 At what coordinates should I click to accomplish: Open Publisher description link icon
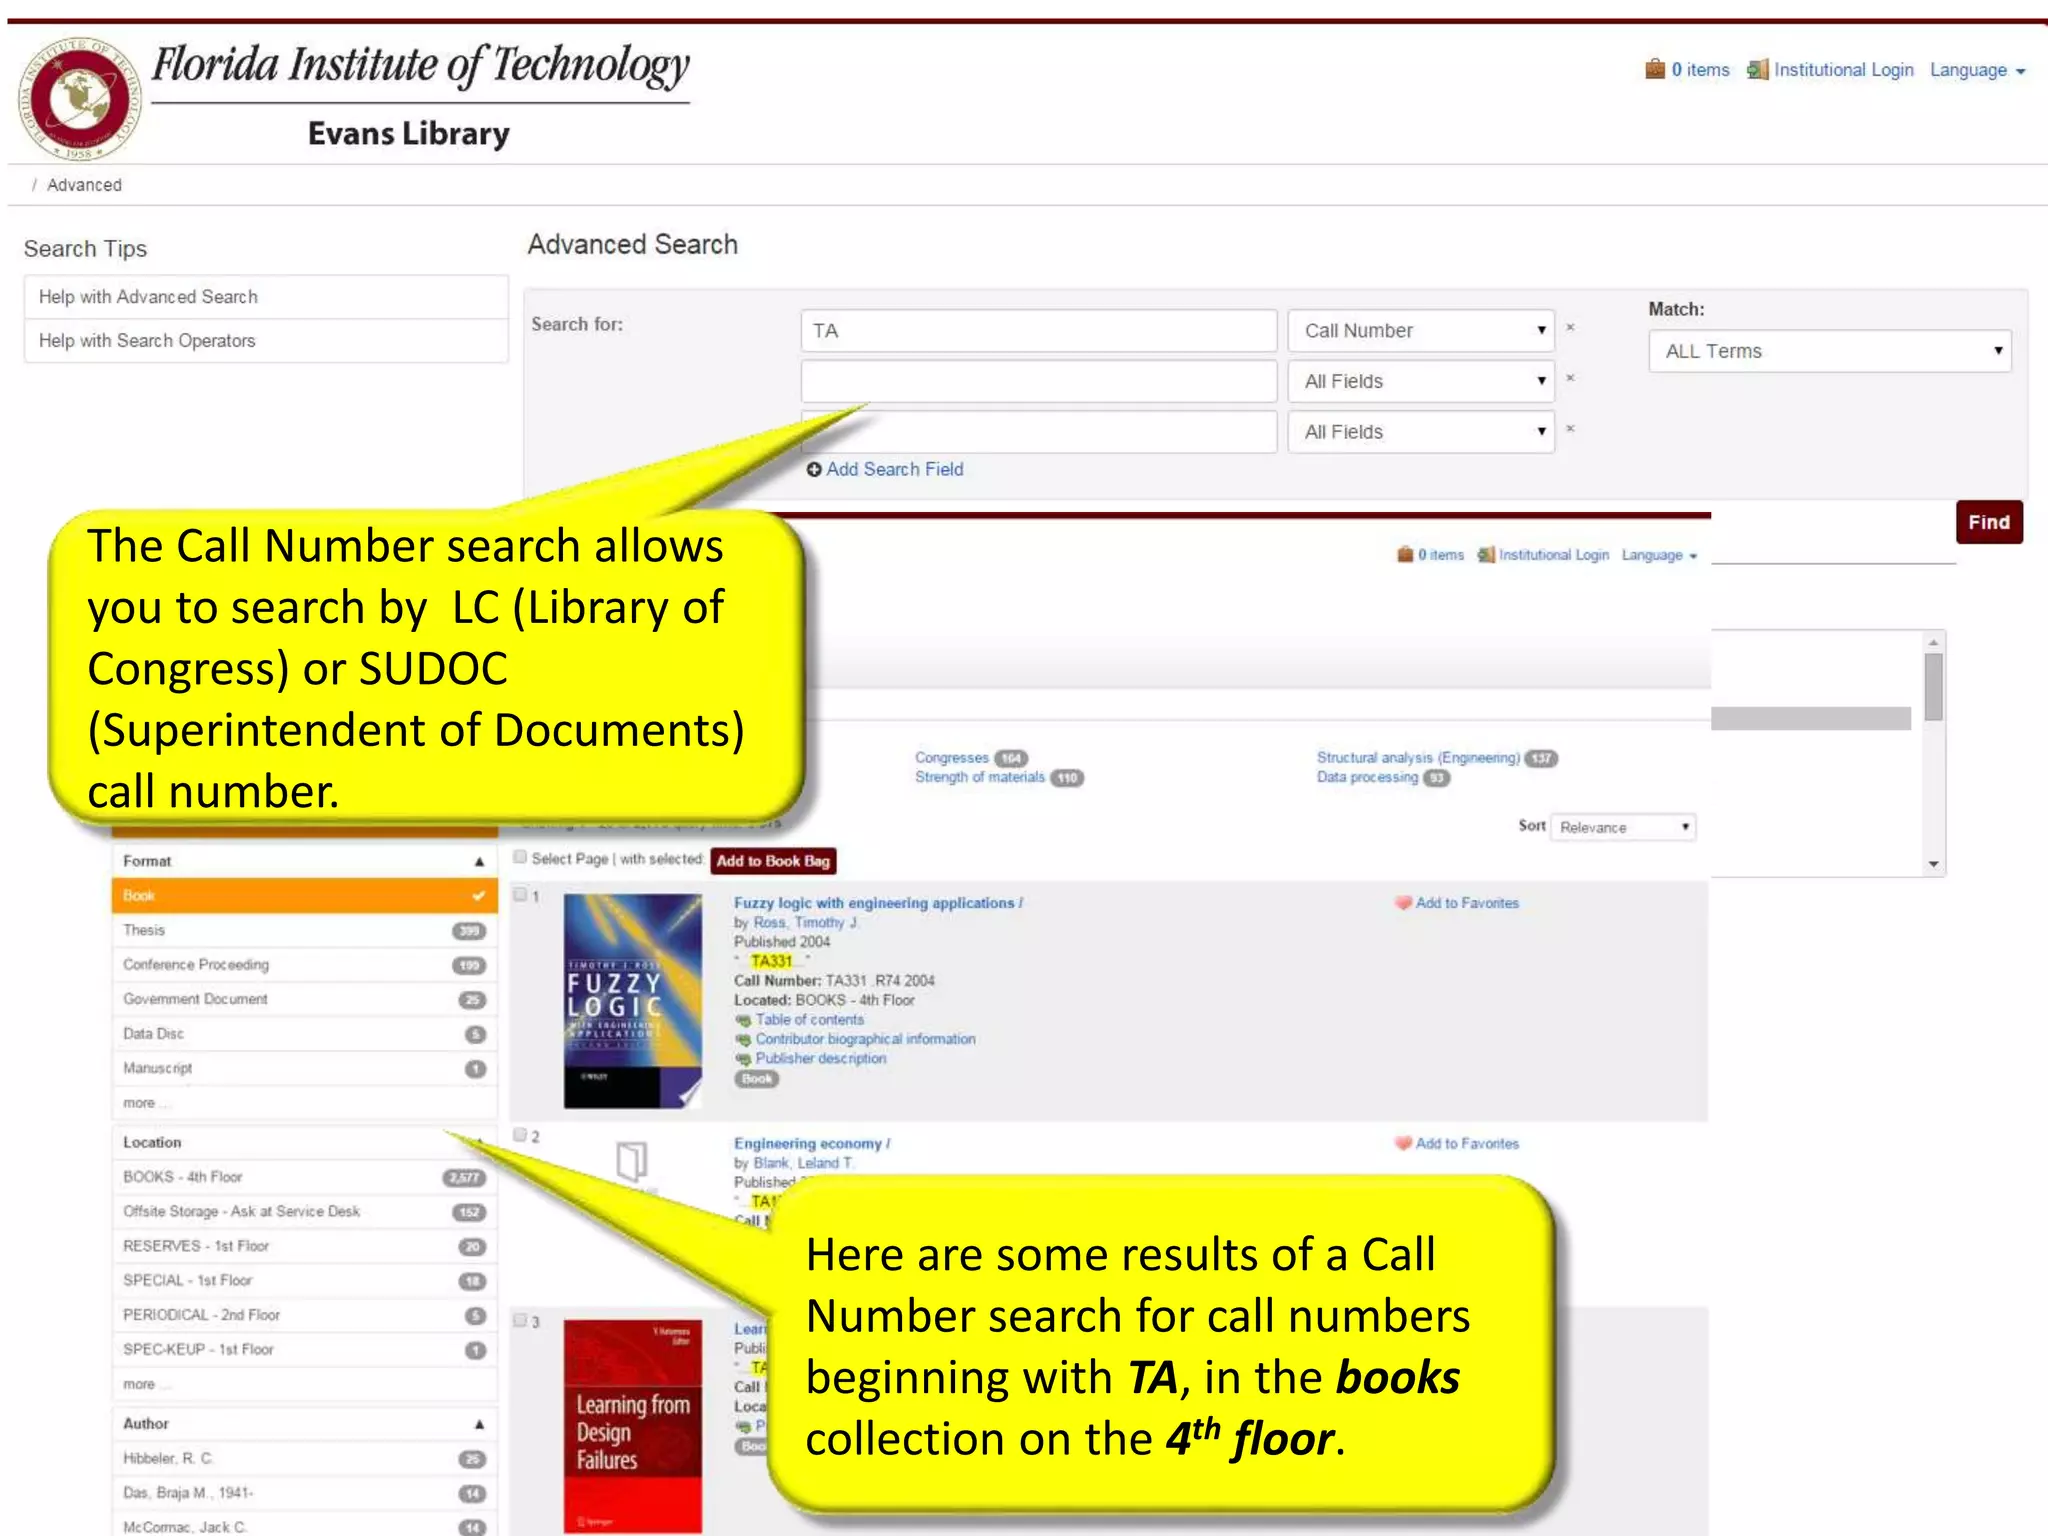743,1058
